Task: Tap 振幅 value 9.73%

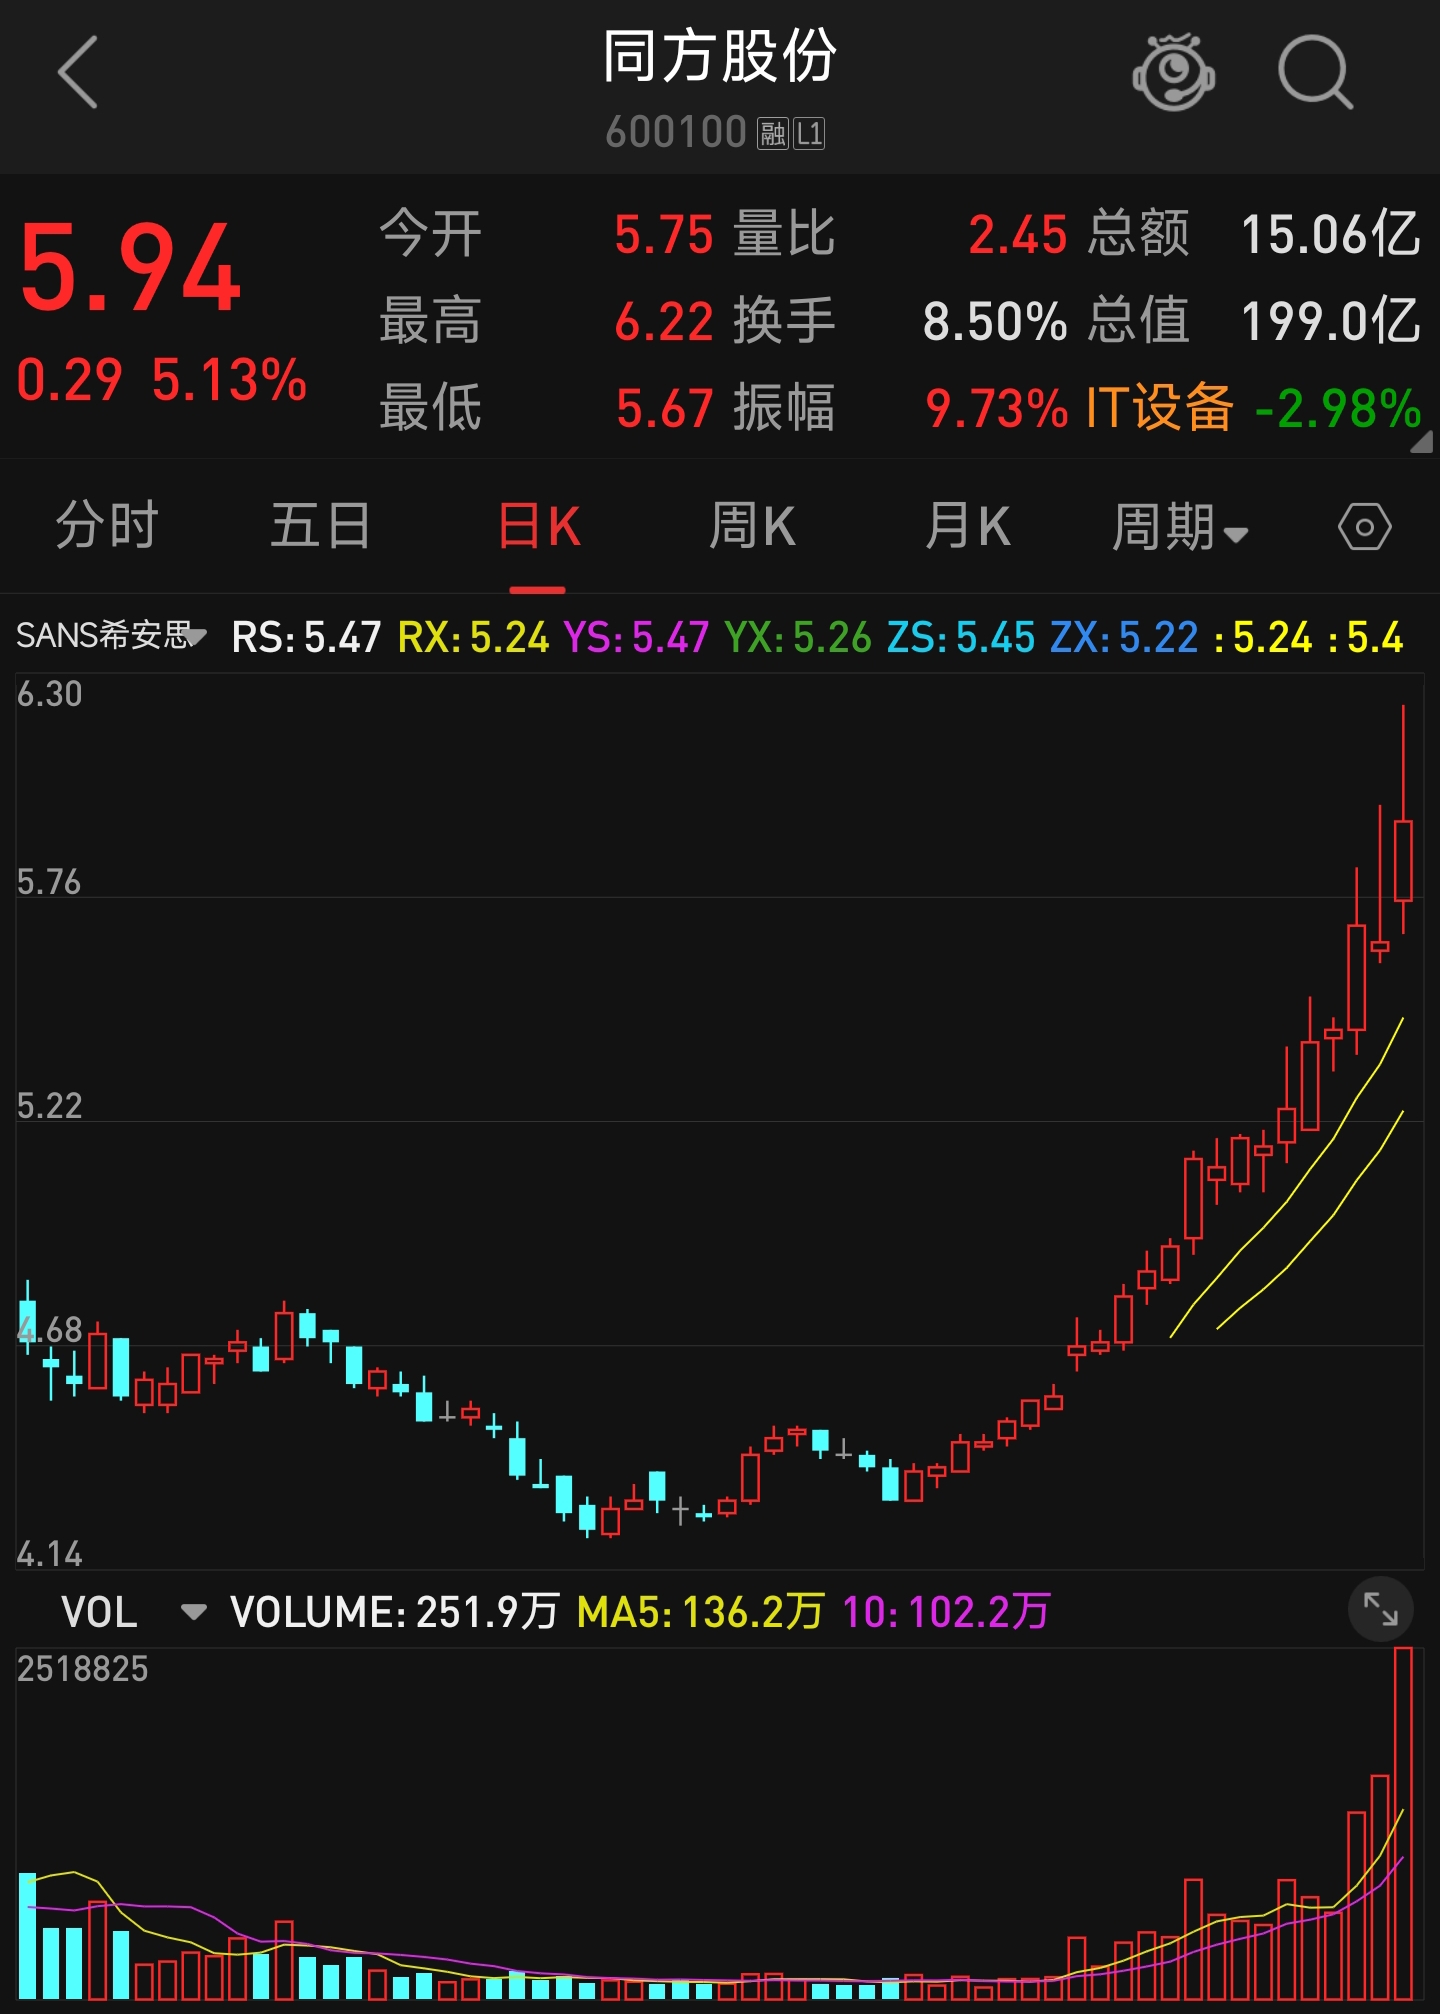Action: (x=997, y=408)
